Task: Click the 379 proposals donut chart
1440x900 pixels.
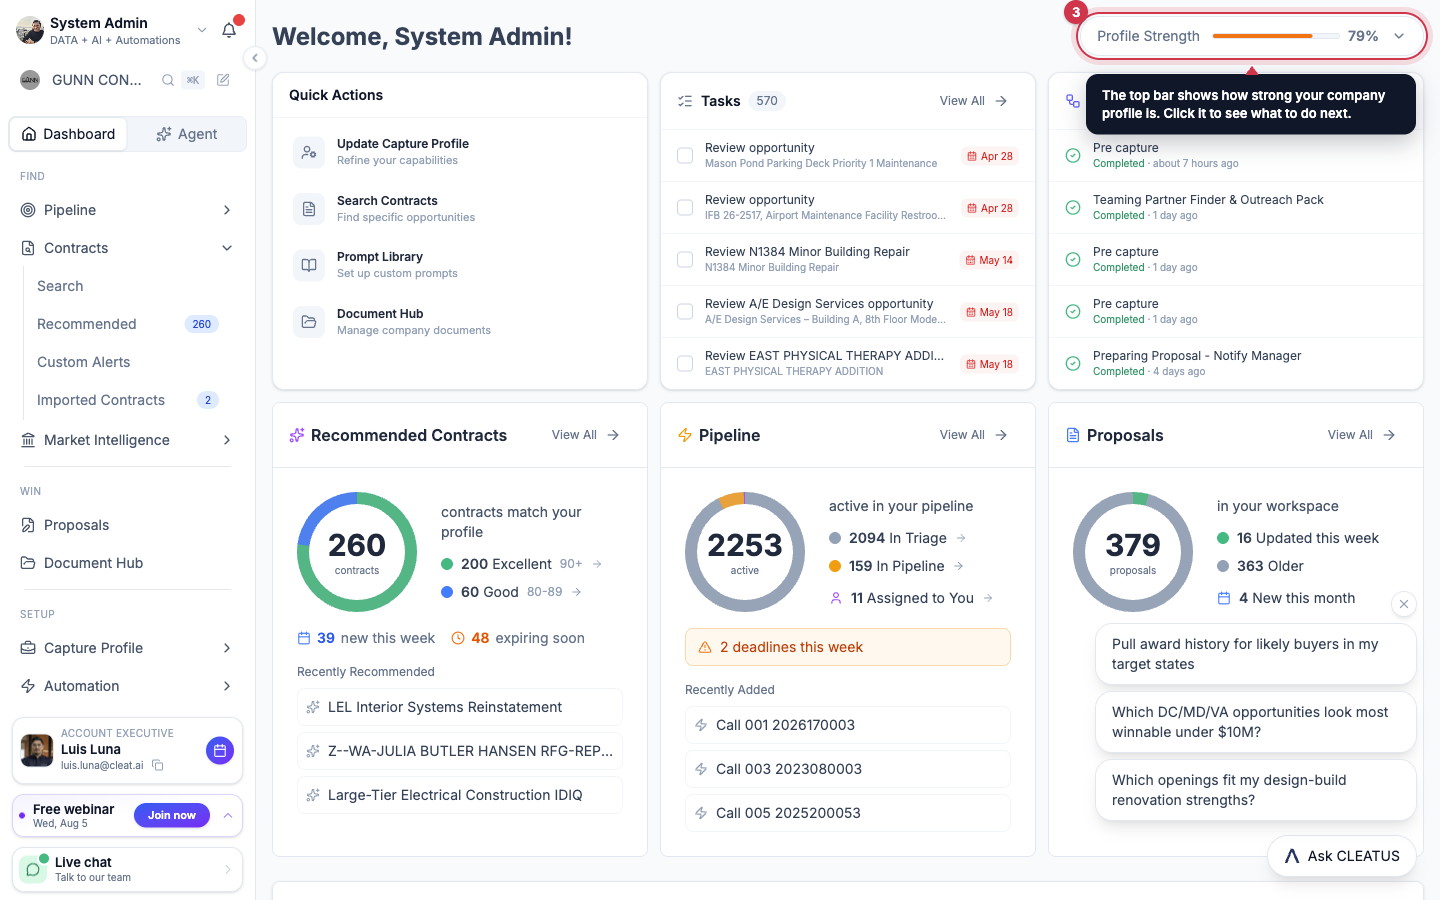Action: 1133,552
